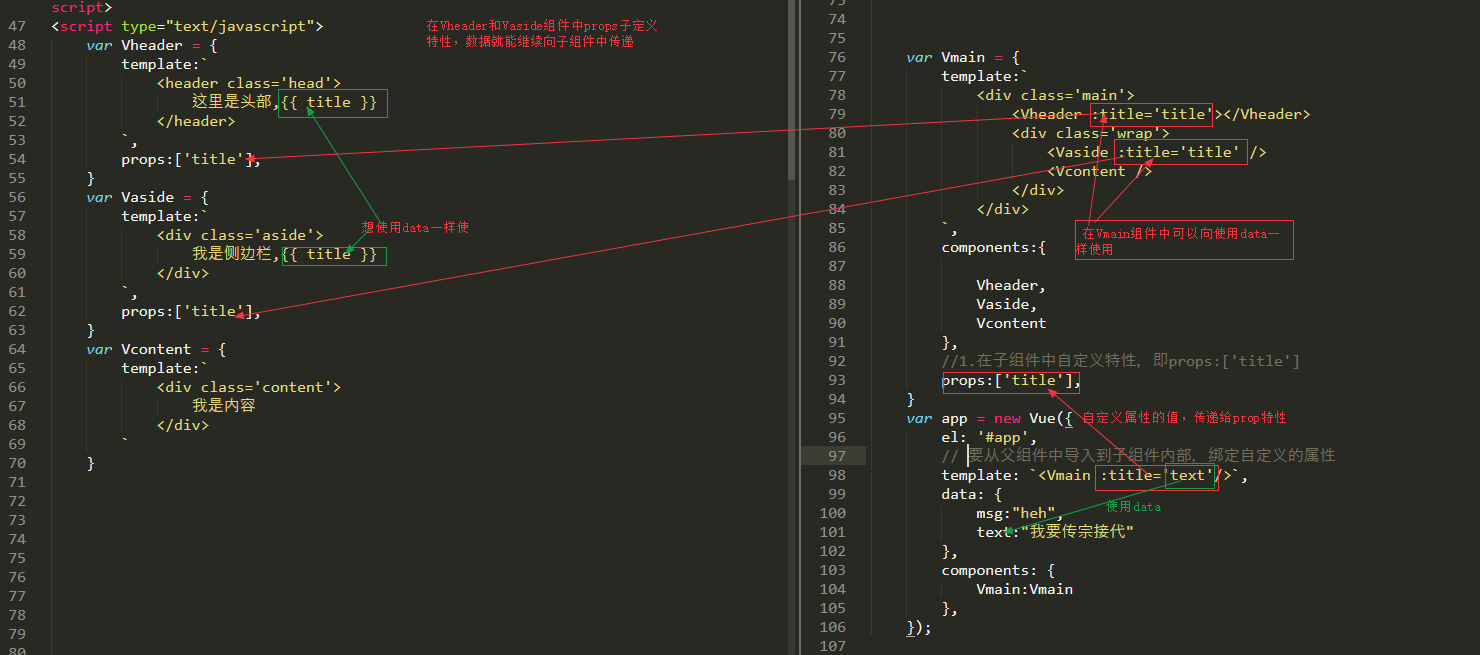Click the <div class='wrap'> tag

[x=1091, y=133]
